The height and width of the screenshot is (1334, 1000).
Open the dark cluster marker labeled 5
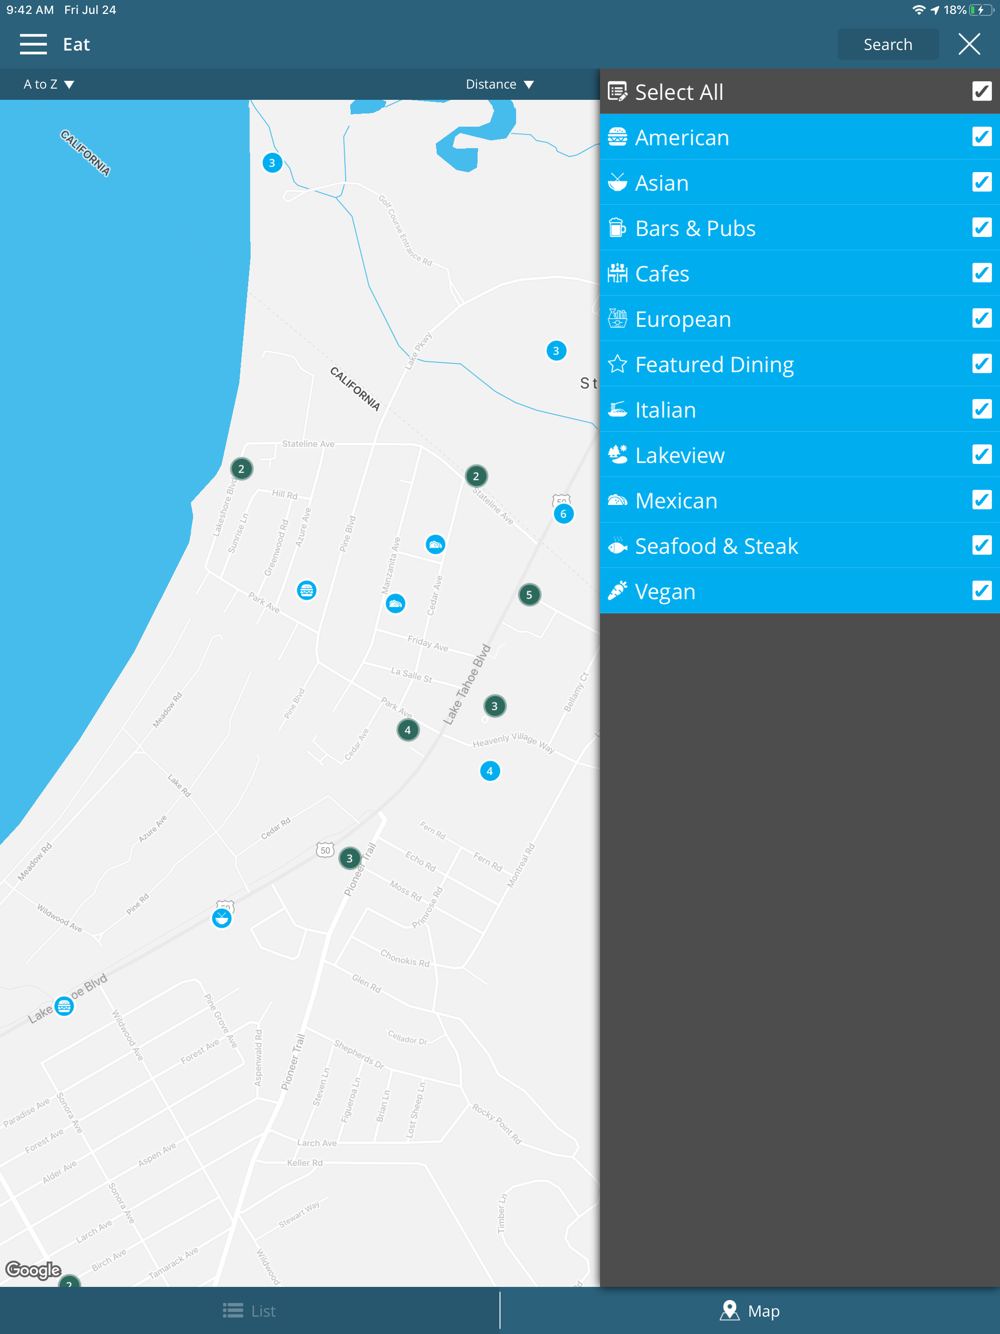coord(530,595)
